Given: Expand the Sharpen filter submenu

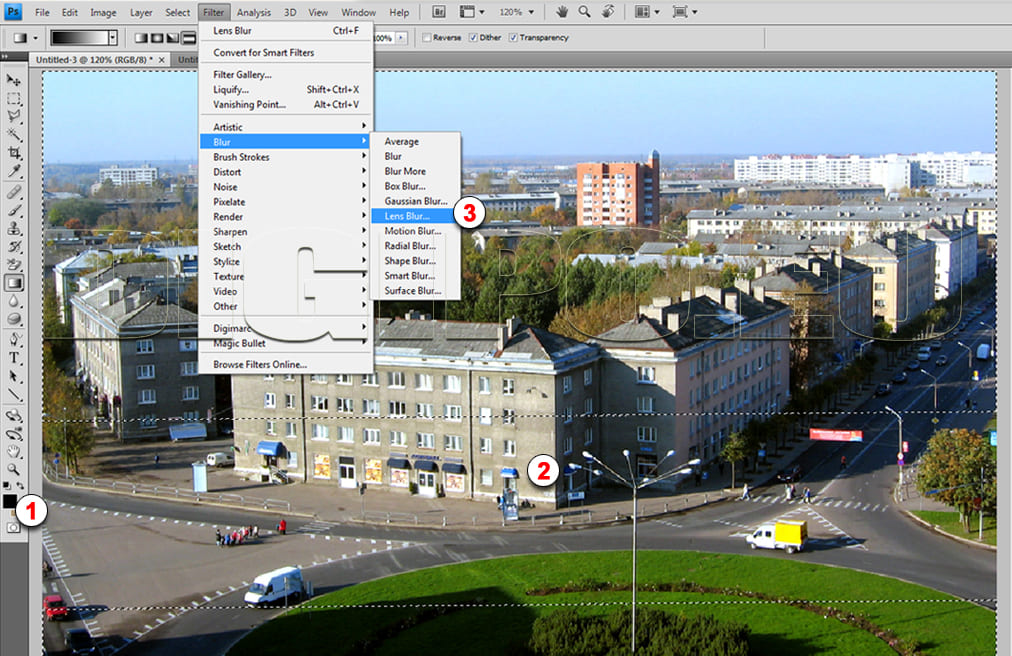Looking at the screenshot, I should tap(286, 231).
